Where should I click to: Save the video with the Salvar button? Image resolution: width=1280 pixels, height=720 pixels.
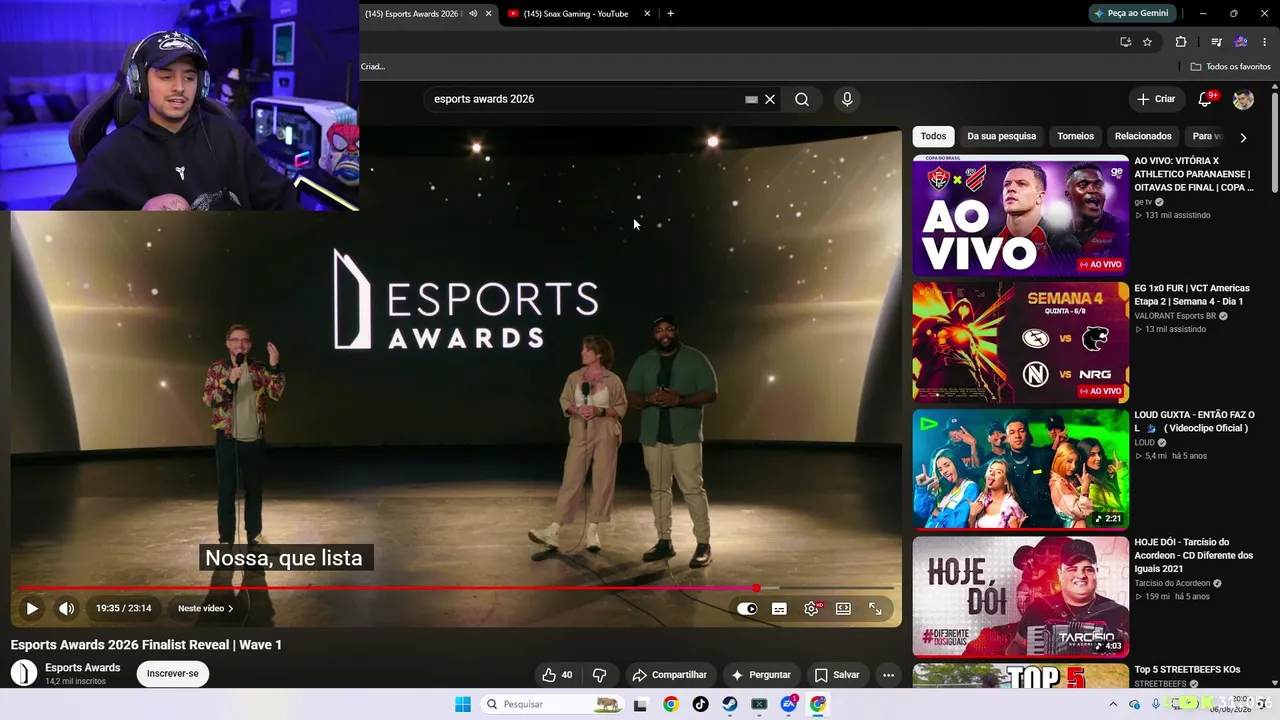click(837, 675)
